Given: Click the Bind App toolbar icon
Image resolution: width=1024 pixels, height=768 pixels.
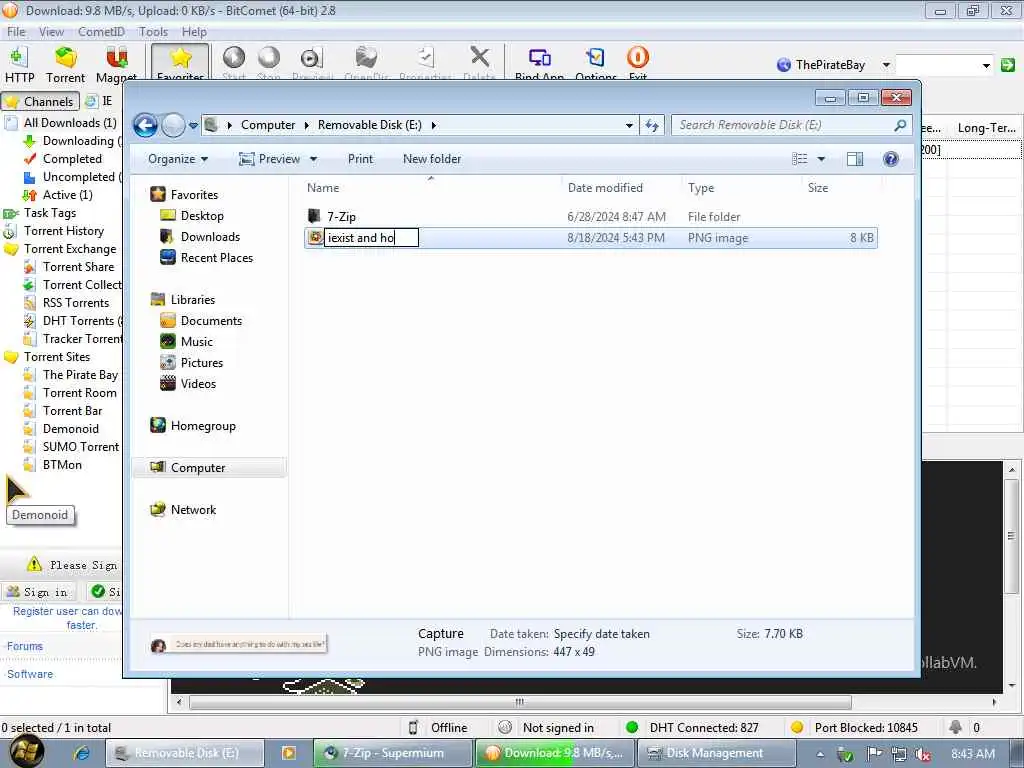Looking at the screenshot, I should click(x=539, y=58).
